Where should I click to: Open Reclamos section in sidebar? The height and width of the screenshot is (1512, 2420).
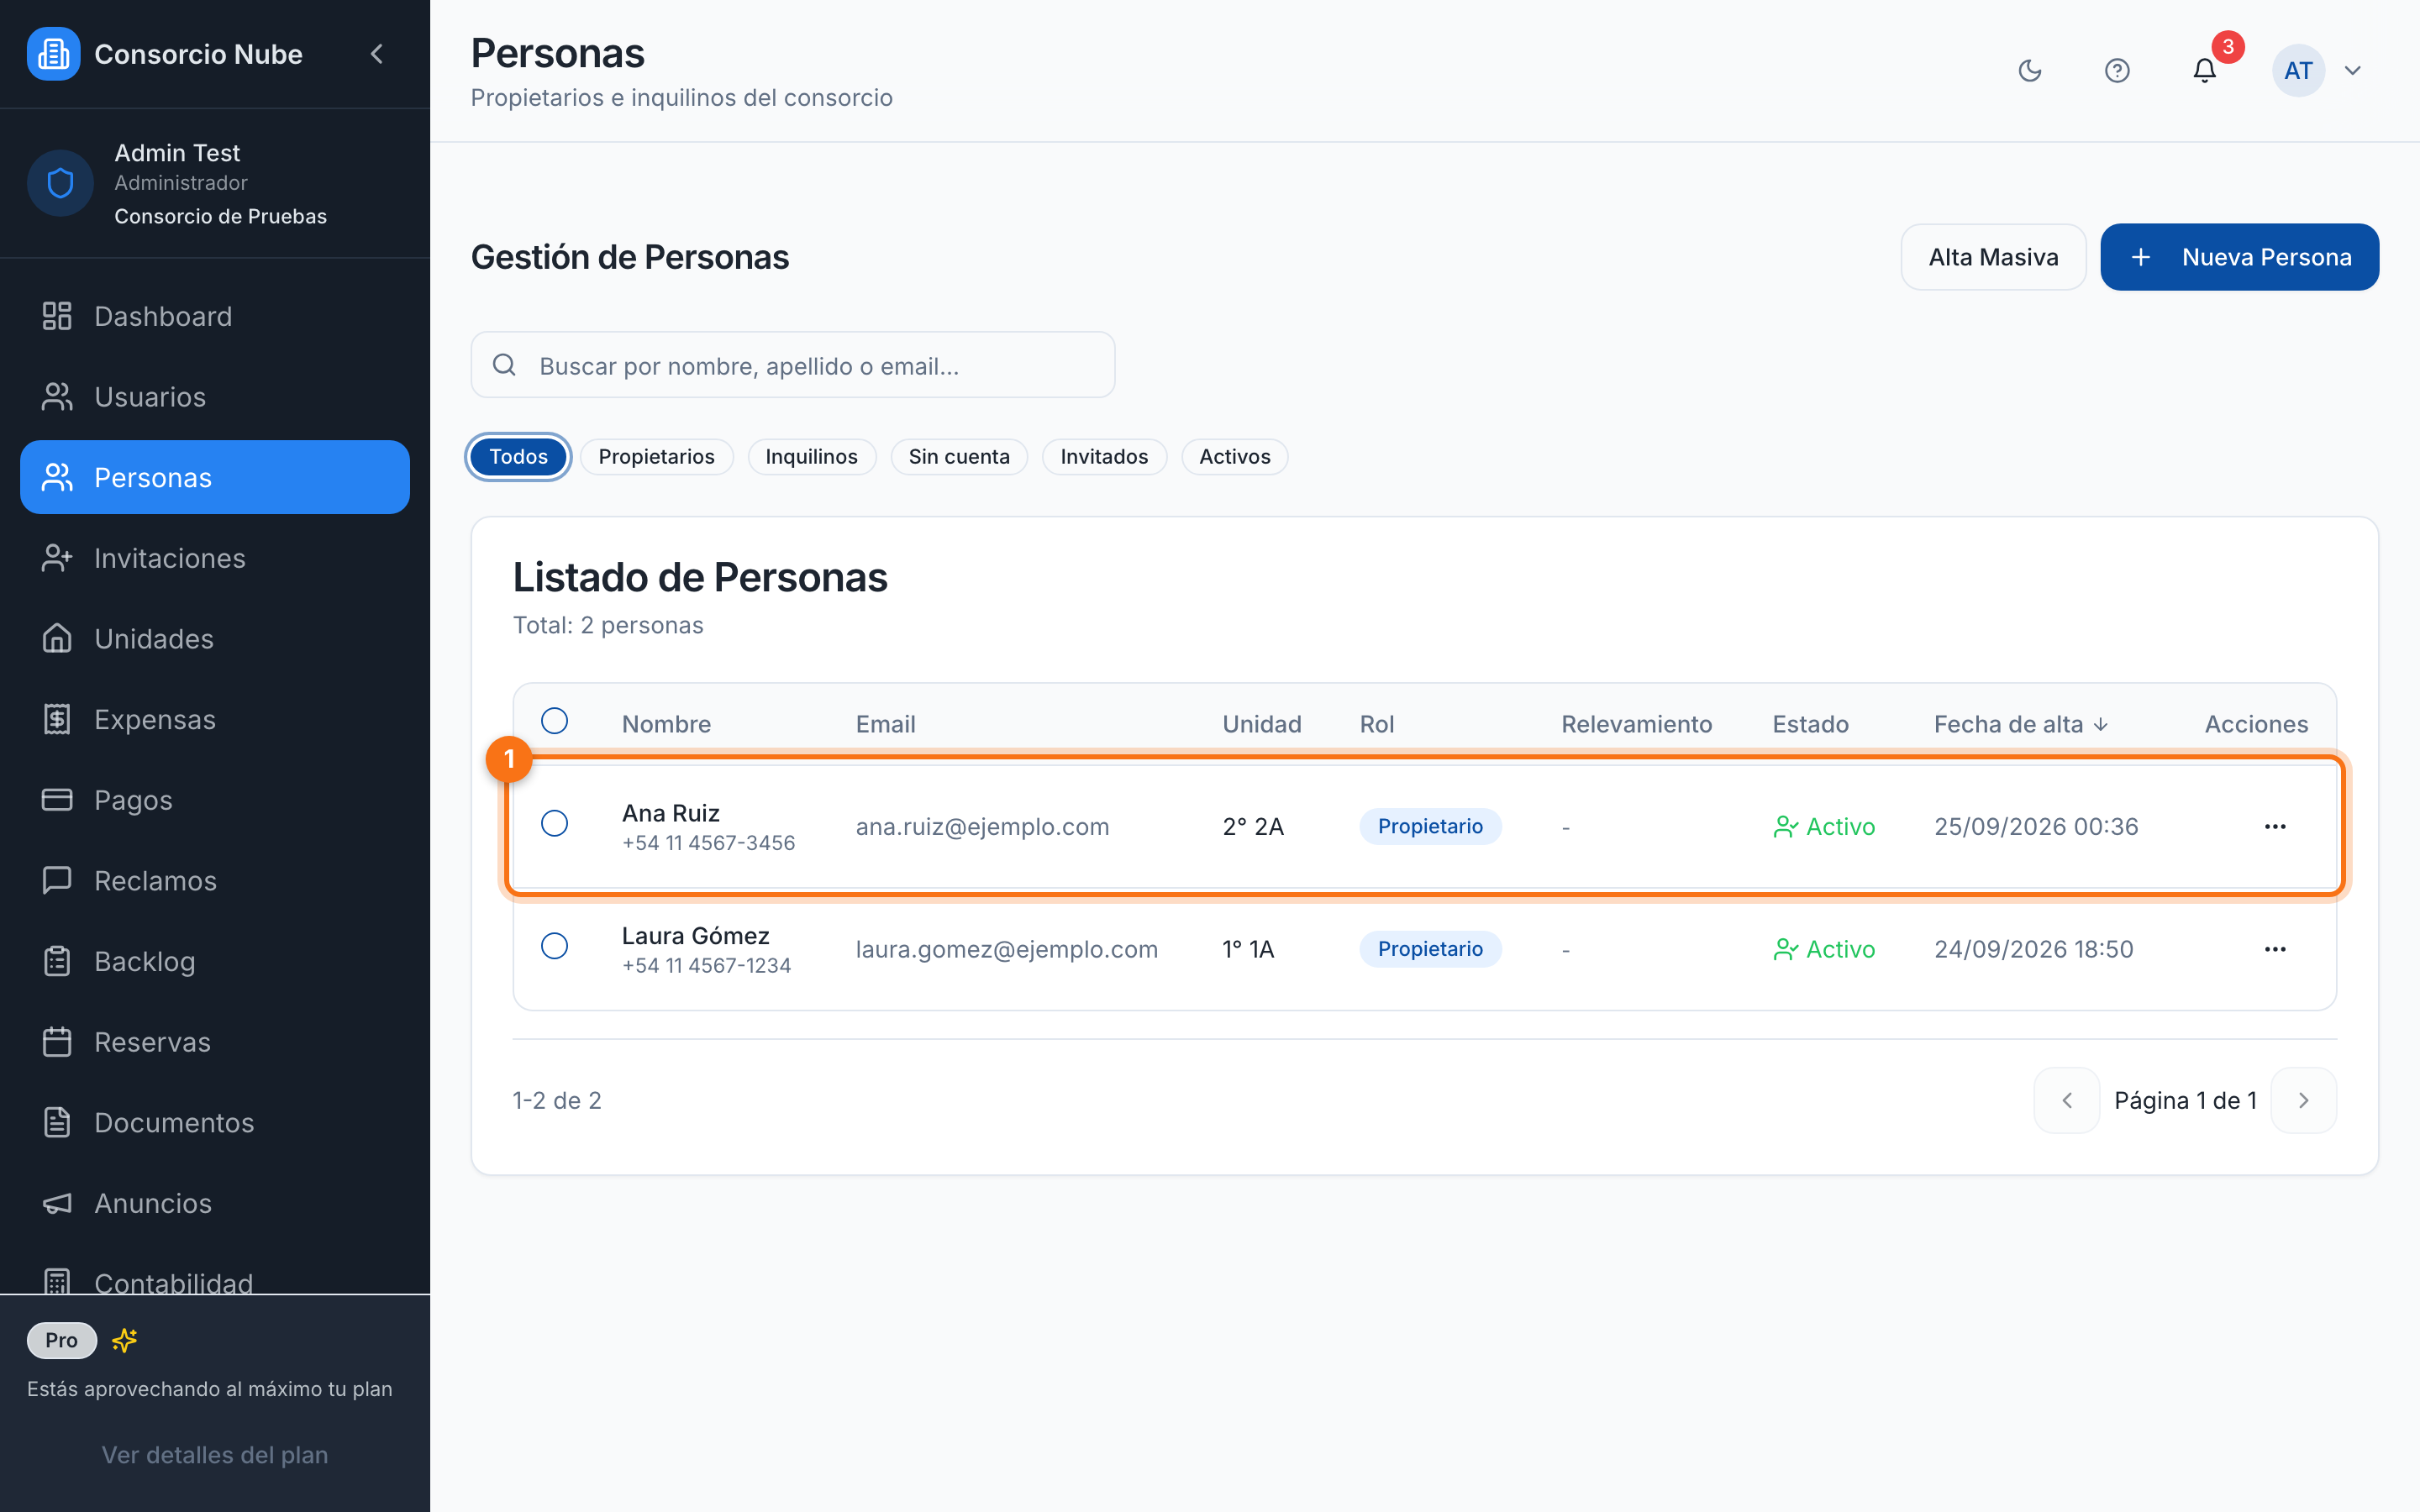point(215,881)
